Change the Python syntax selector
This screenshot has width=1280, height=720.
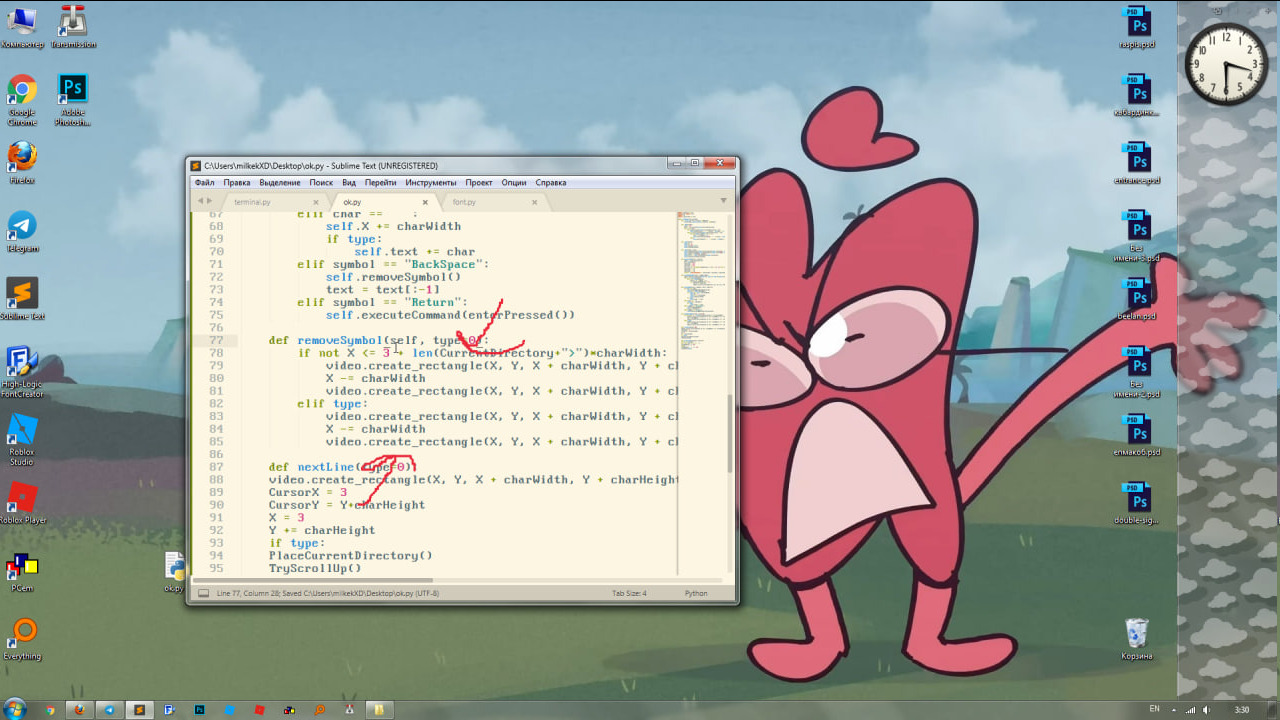696,593
